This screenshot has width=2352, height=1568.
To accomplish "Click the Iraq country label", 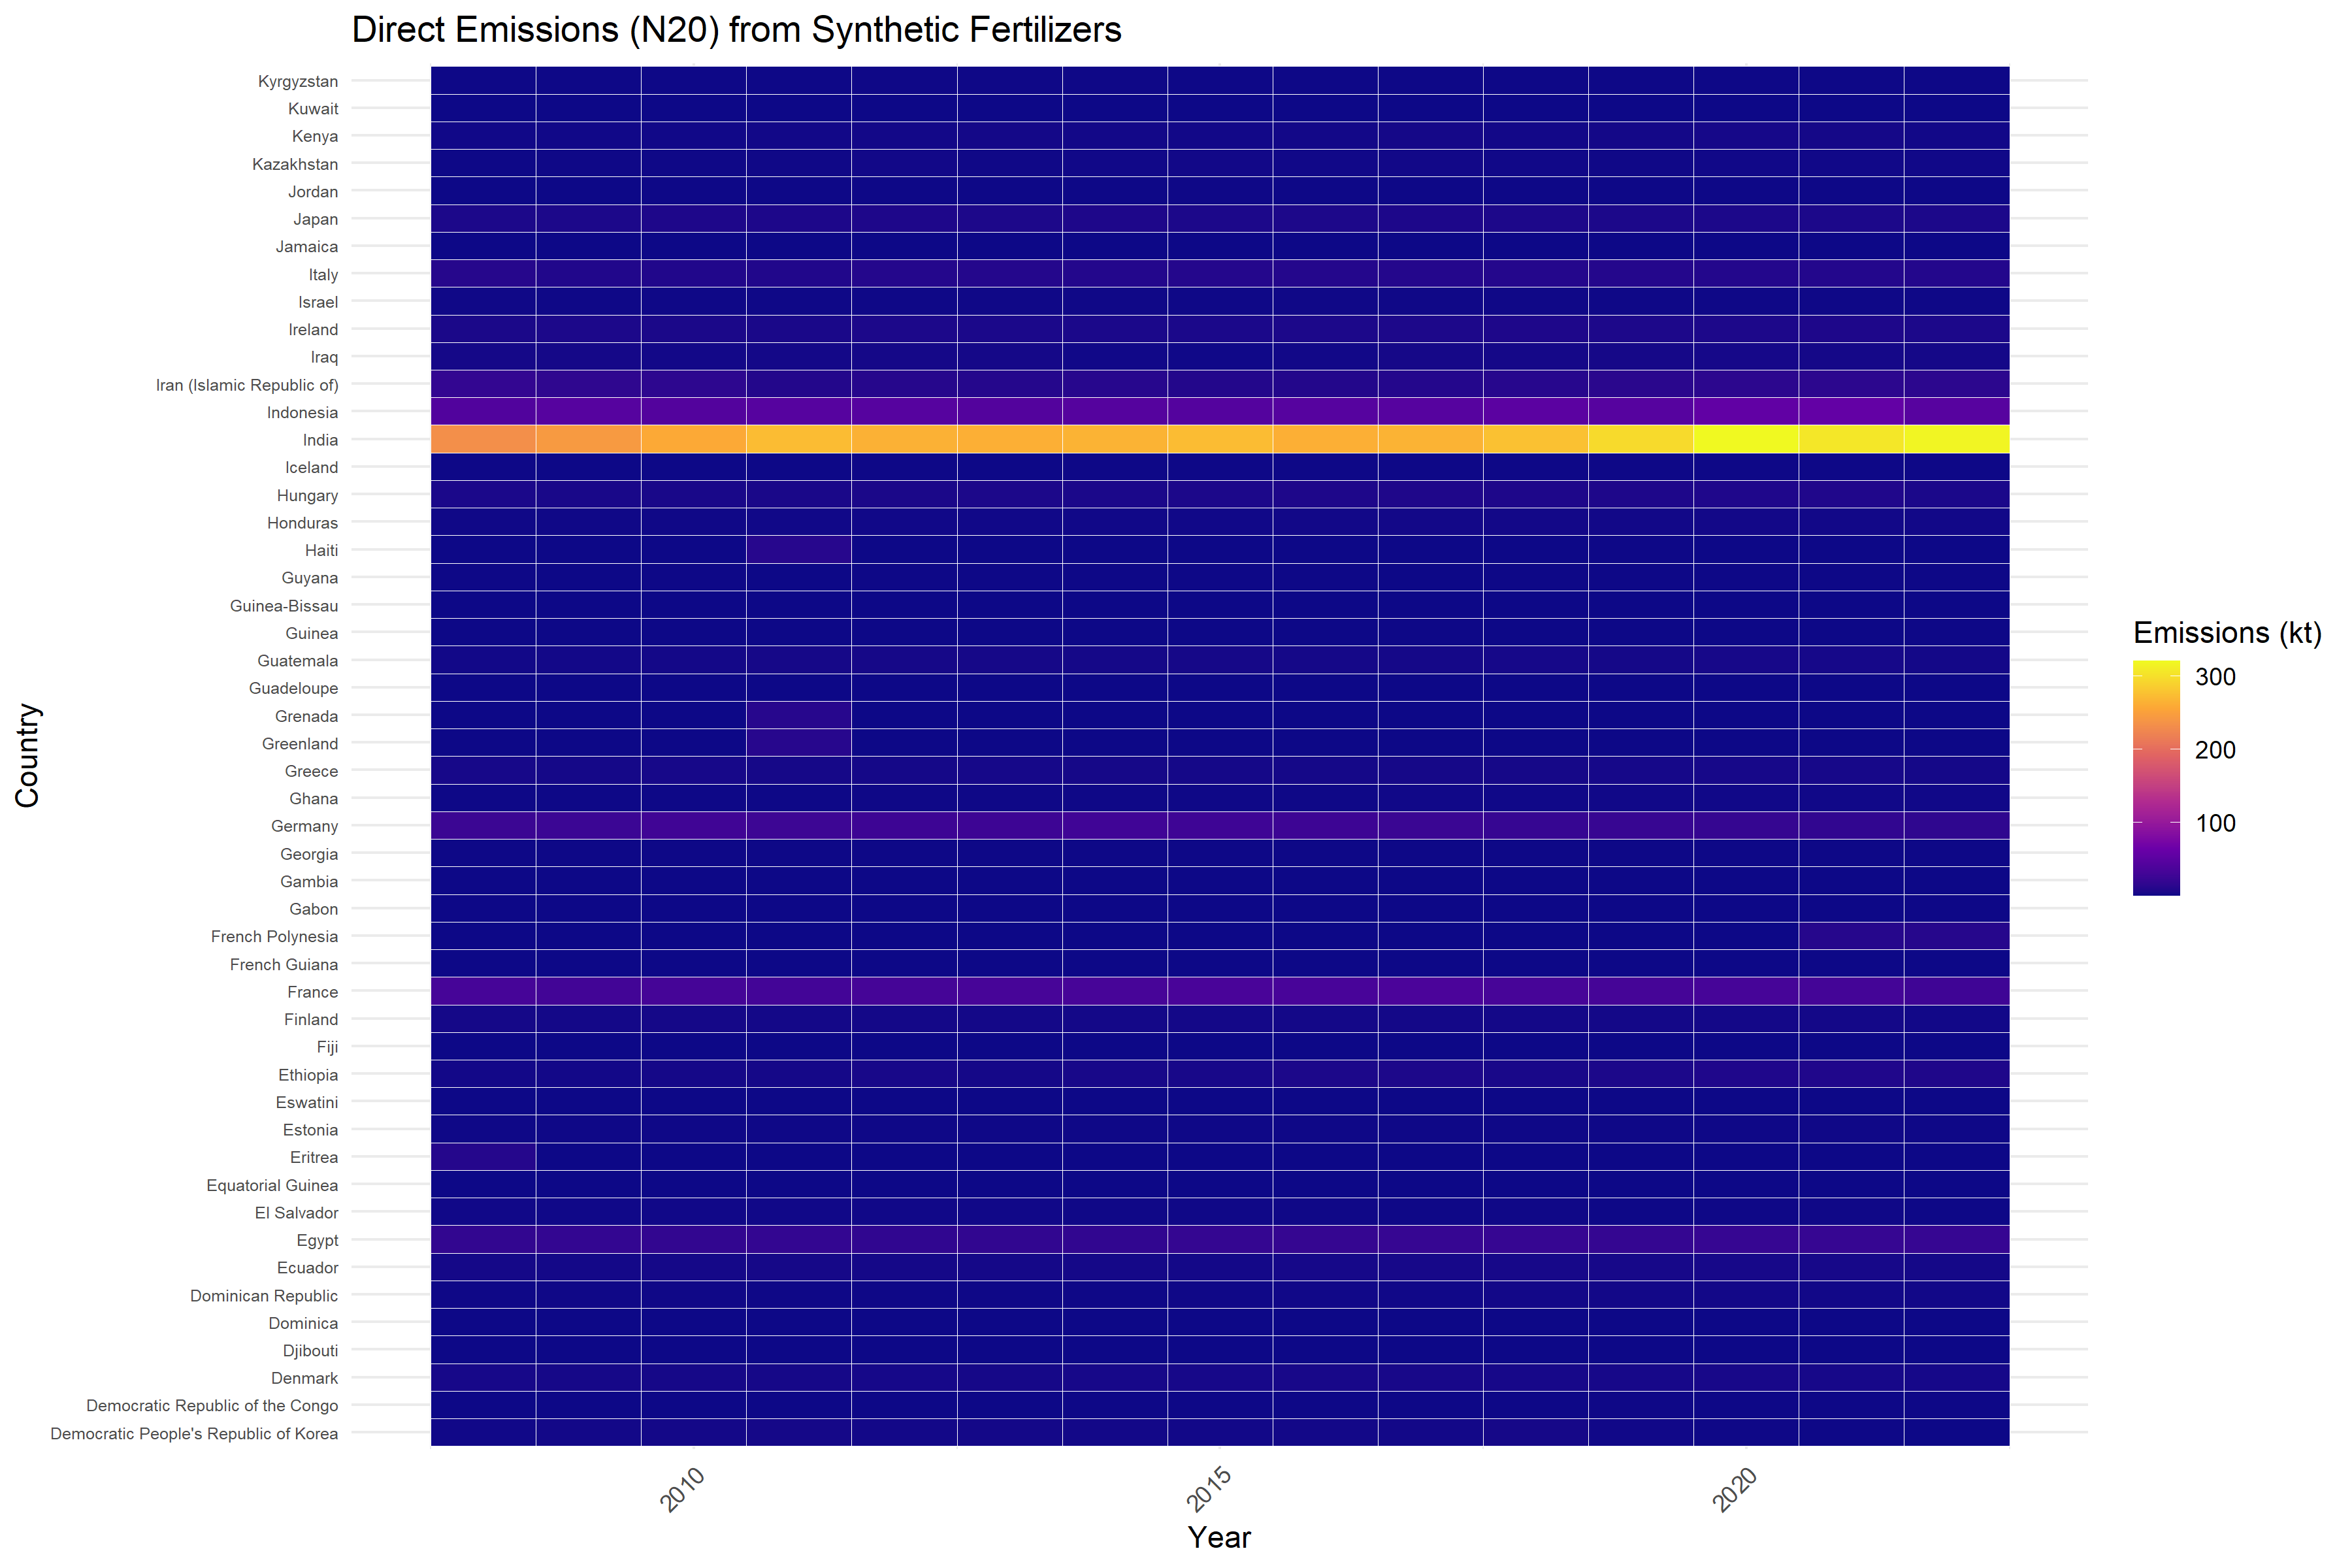I will point(324,357).
